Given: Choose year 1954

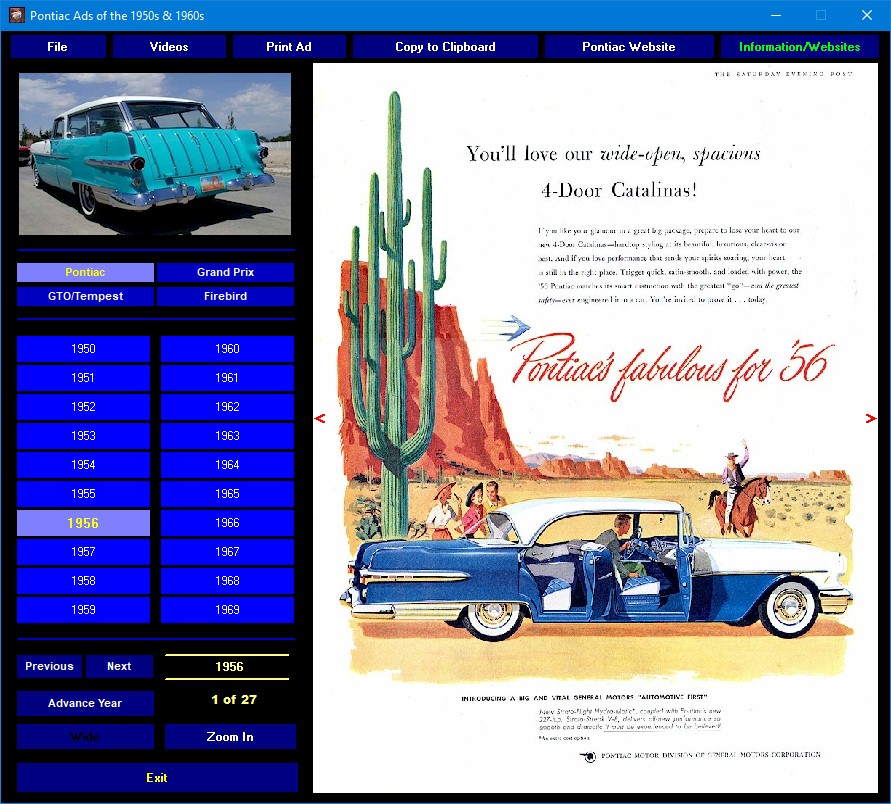Looking at the screenshot, I should [84, 465].
